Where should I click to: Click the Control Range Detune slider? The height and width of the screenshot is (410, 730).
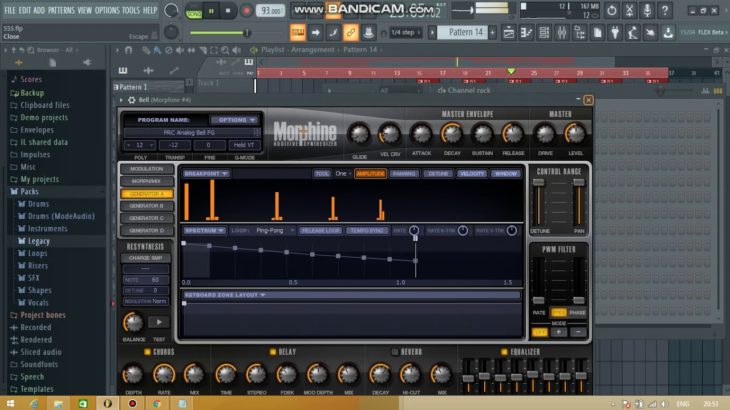click(539, 202)
